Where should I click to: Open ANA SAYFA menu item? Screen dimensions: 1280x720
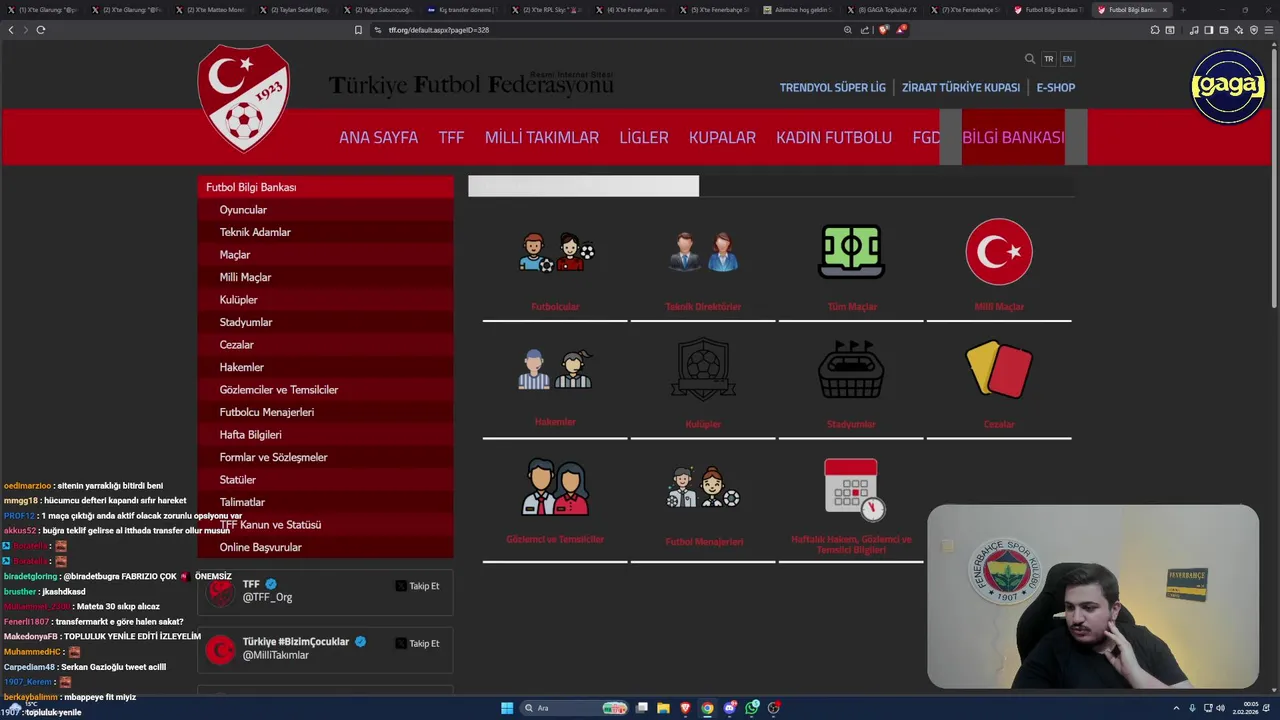pos(378,137)
